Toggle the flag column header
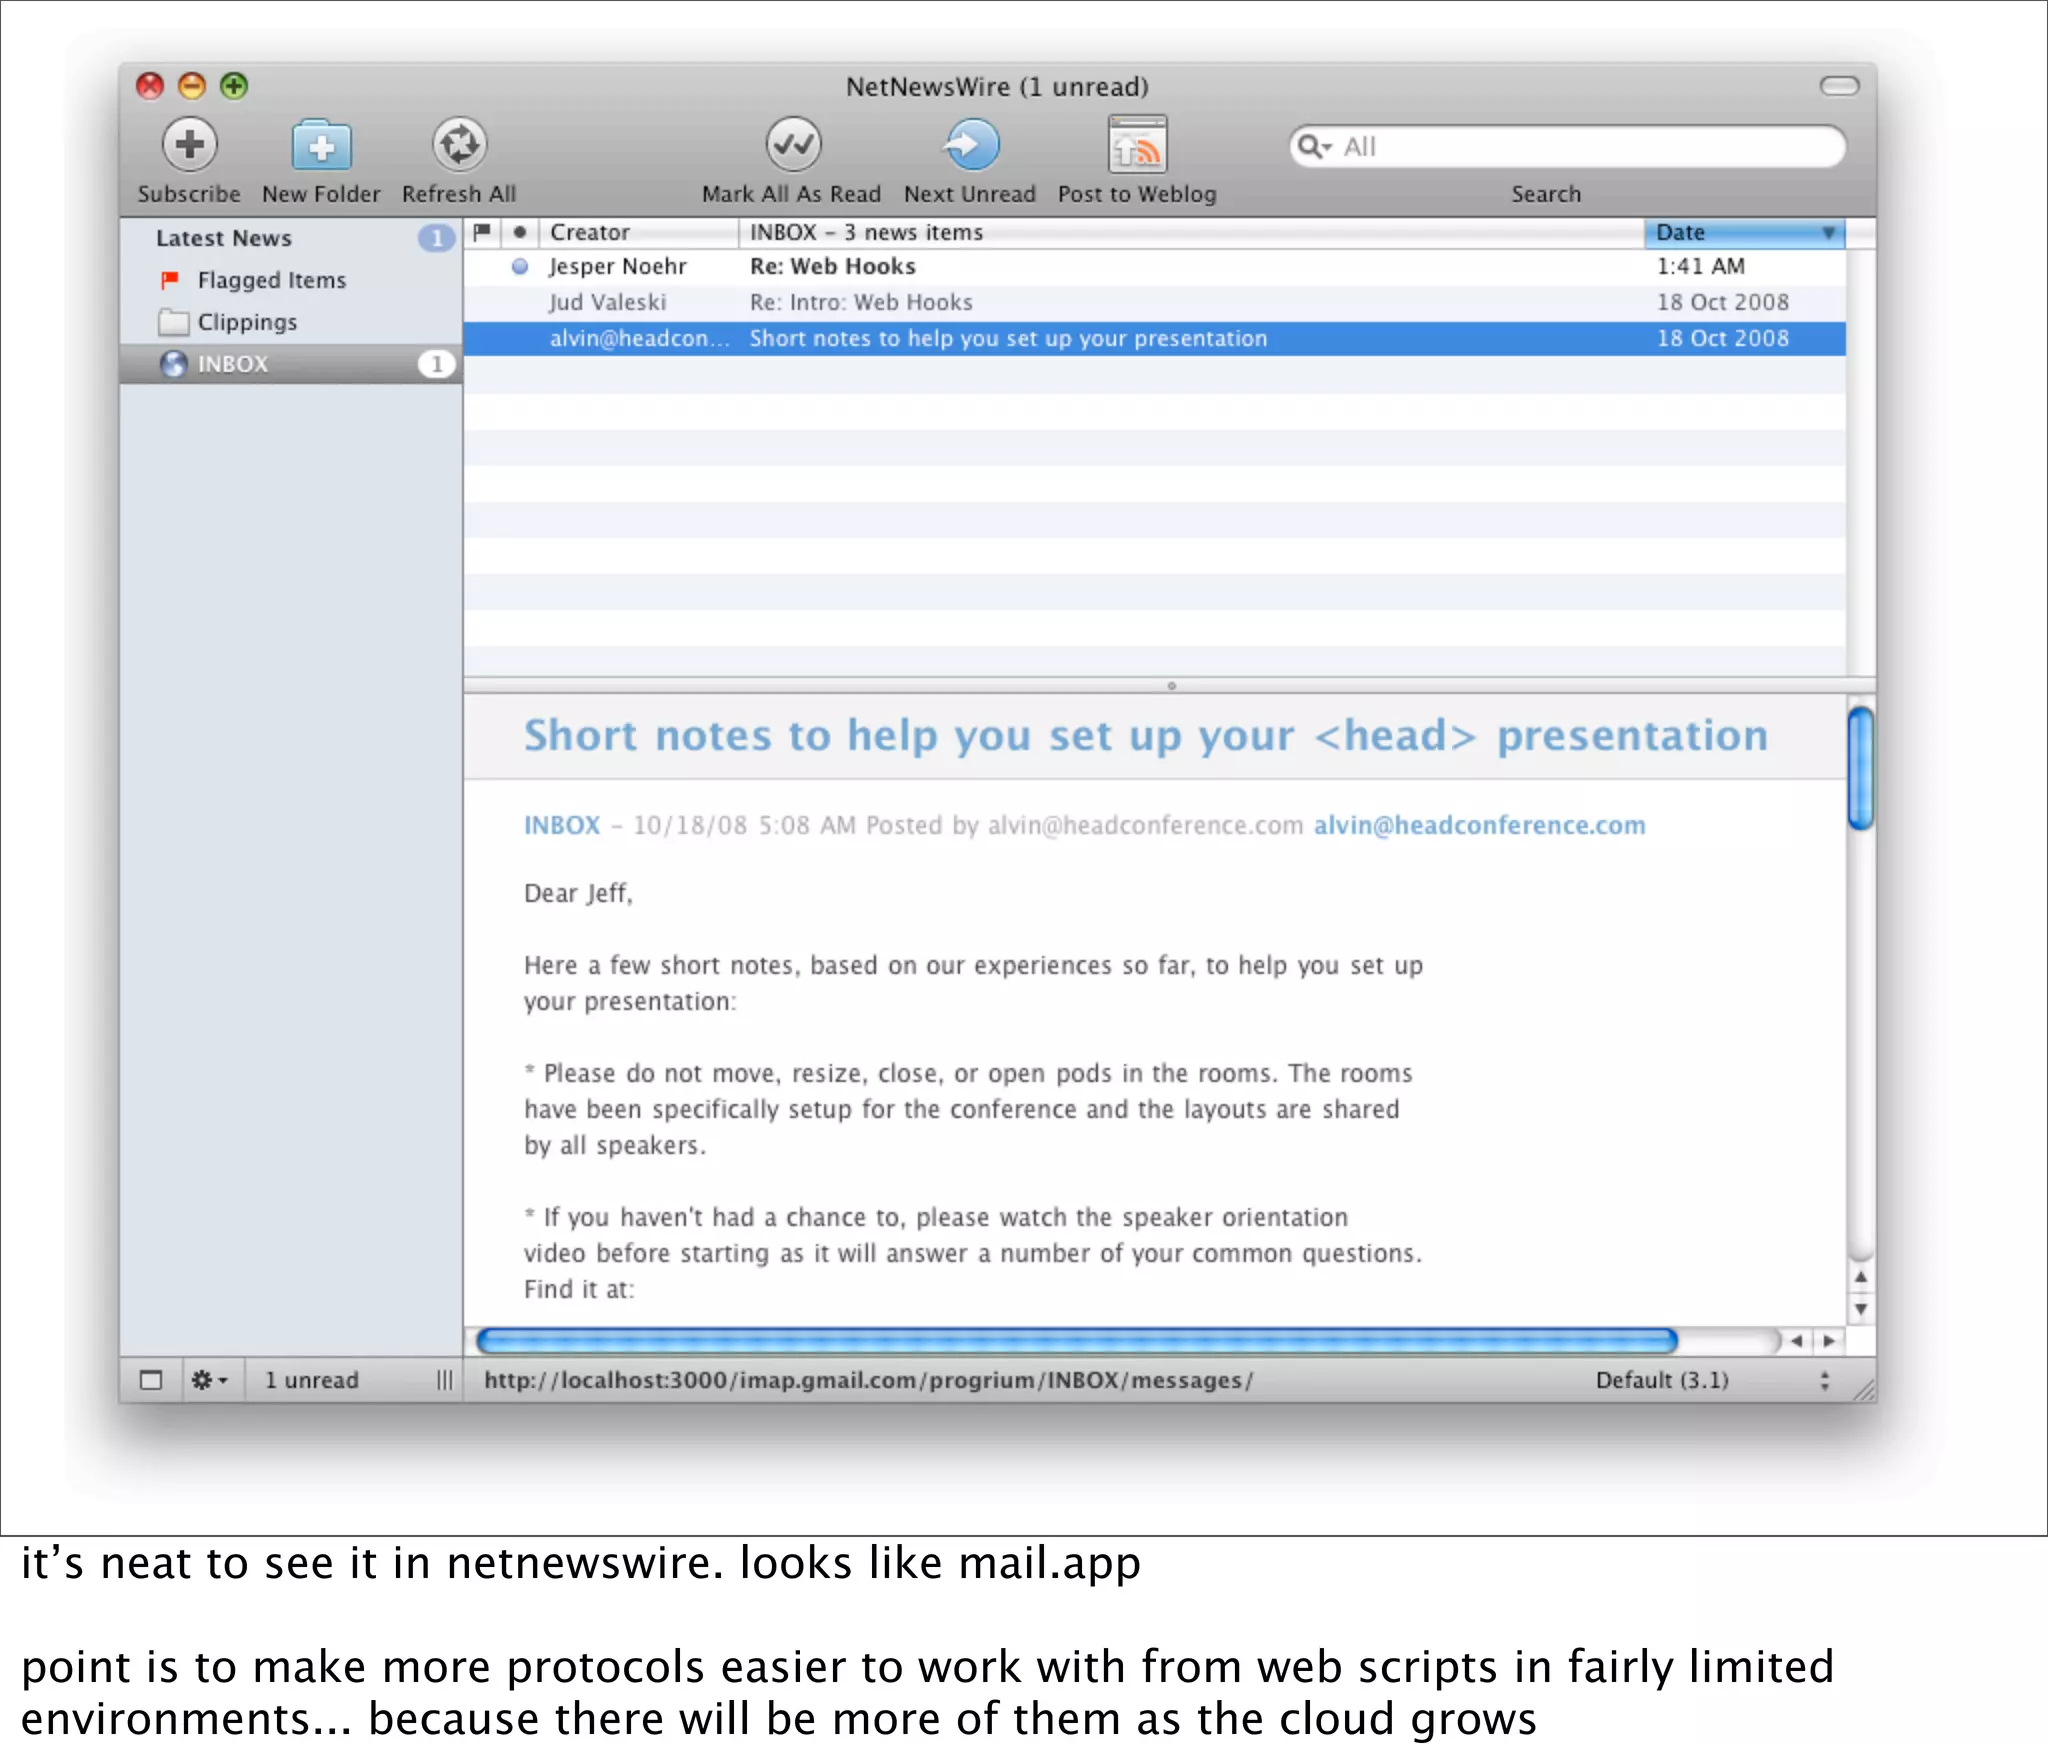The height and width of the screenshot is (1744, 2048). pos(482,232)
